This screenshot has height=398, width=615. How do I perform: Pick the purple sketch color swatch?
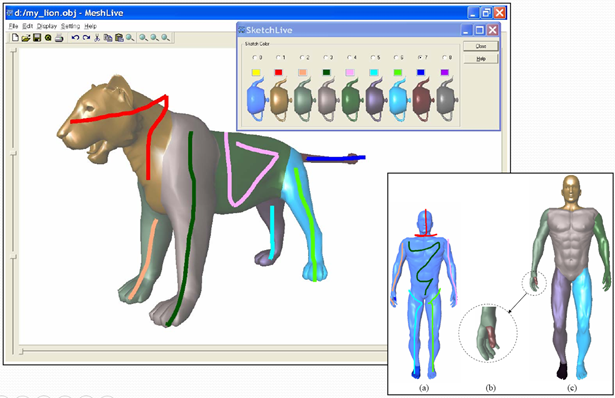click(x=444, y=72)
